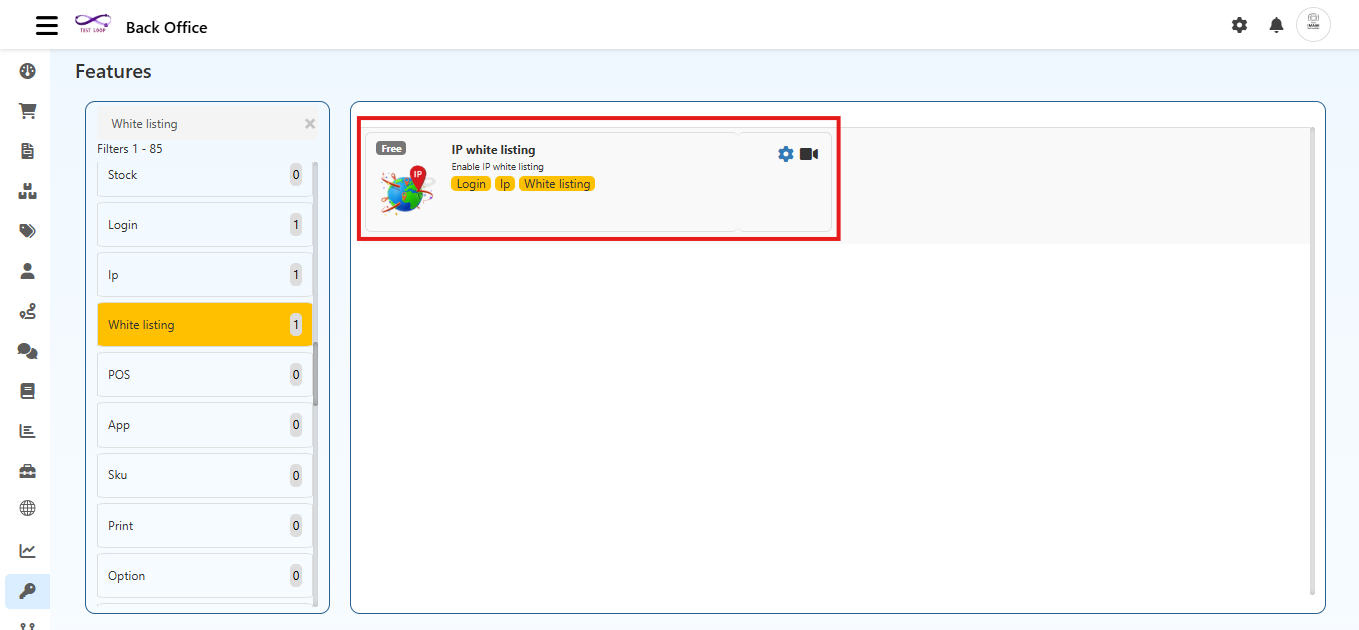This screenshot has width=1359, height=630.
Task: Click inside the White listing search field
Action: (180, 123)
